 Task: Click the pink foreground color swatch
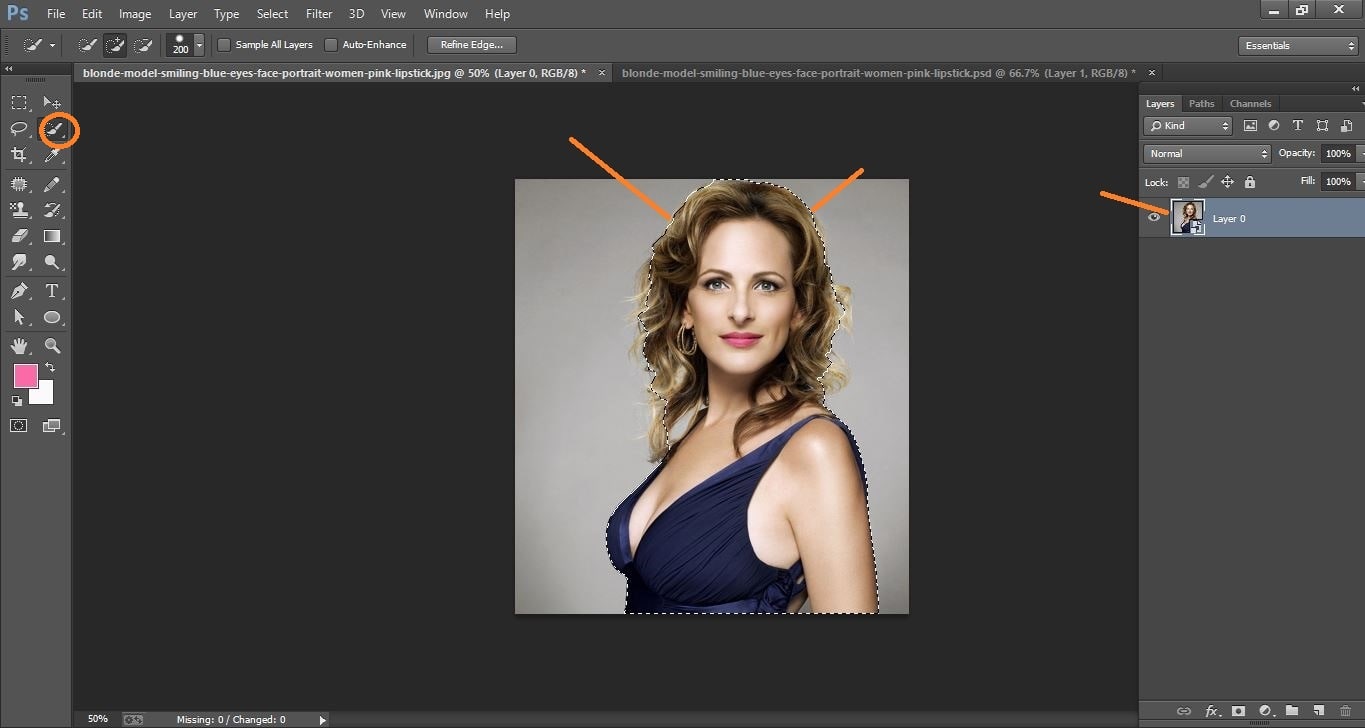click(x=26, y=376)
